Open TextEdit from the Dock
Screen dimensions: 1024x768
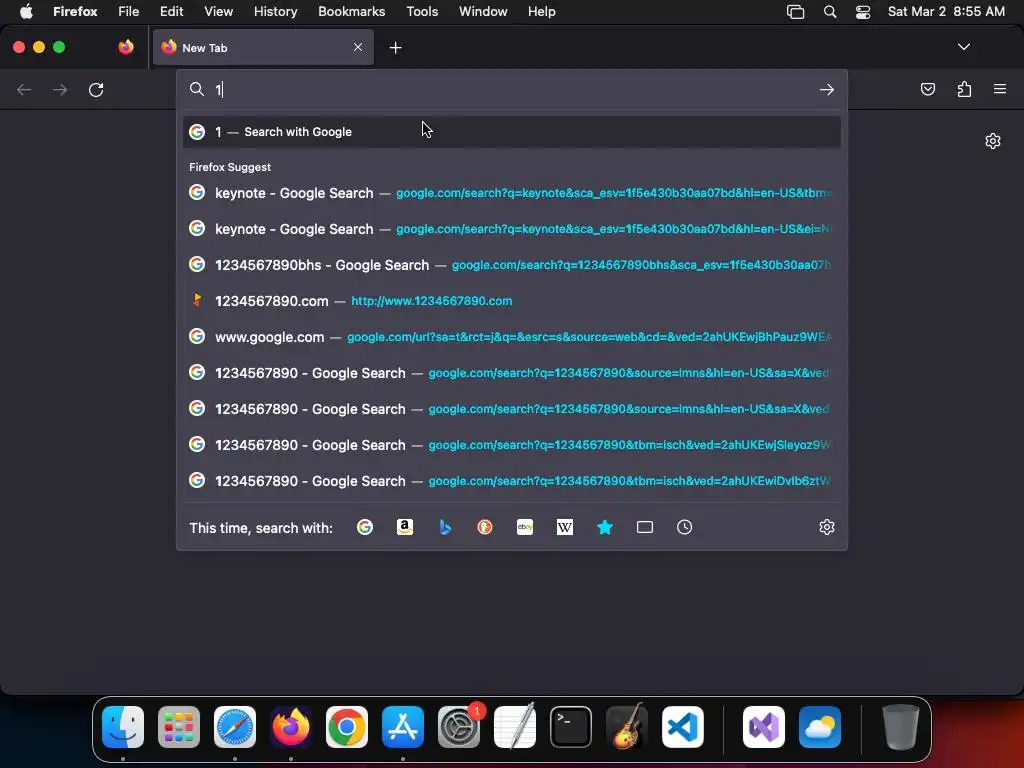[x=515, y=727]
